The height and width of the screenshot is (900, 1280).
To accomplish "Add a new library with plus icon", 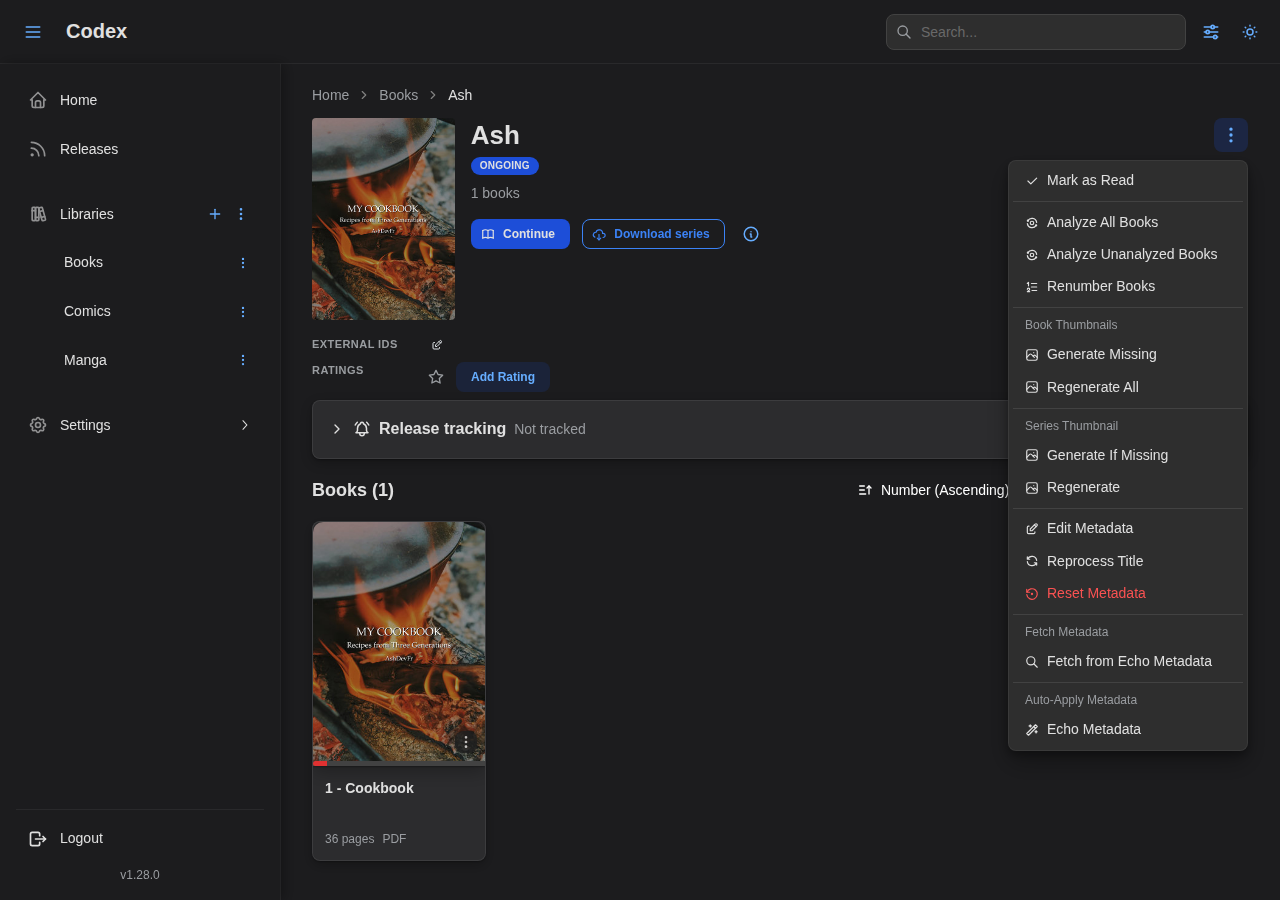I will pyautogui.click(x=215, y=214).
